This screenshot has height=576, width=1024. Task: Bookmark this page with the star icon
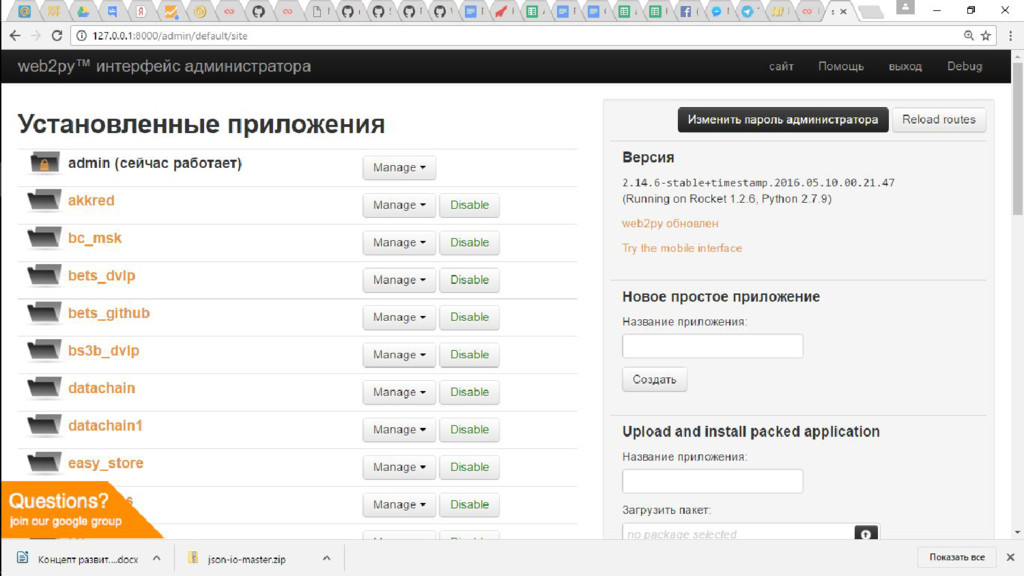tap(986, 36)
